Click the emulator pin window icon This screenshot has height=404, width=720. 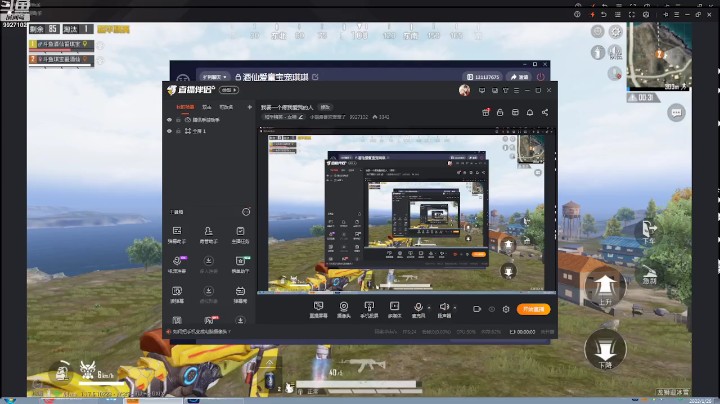[x=665, y=15]
